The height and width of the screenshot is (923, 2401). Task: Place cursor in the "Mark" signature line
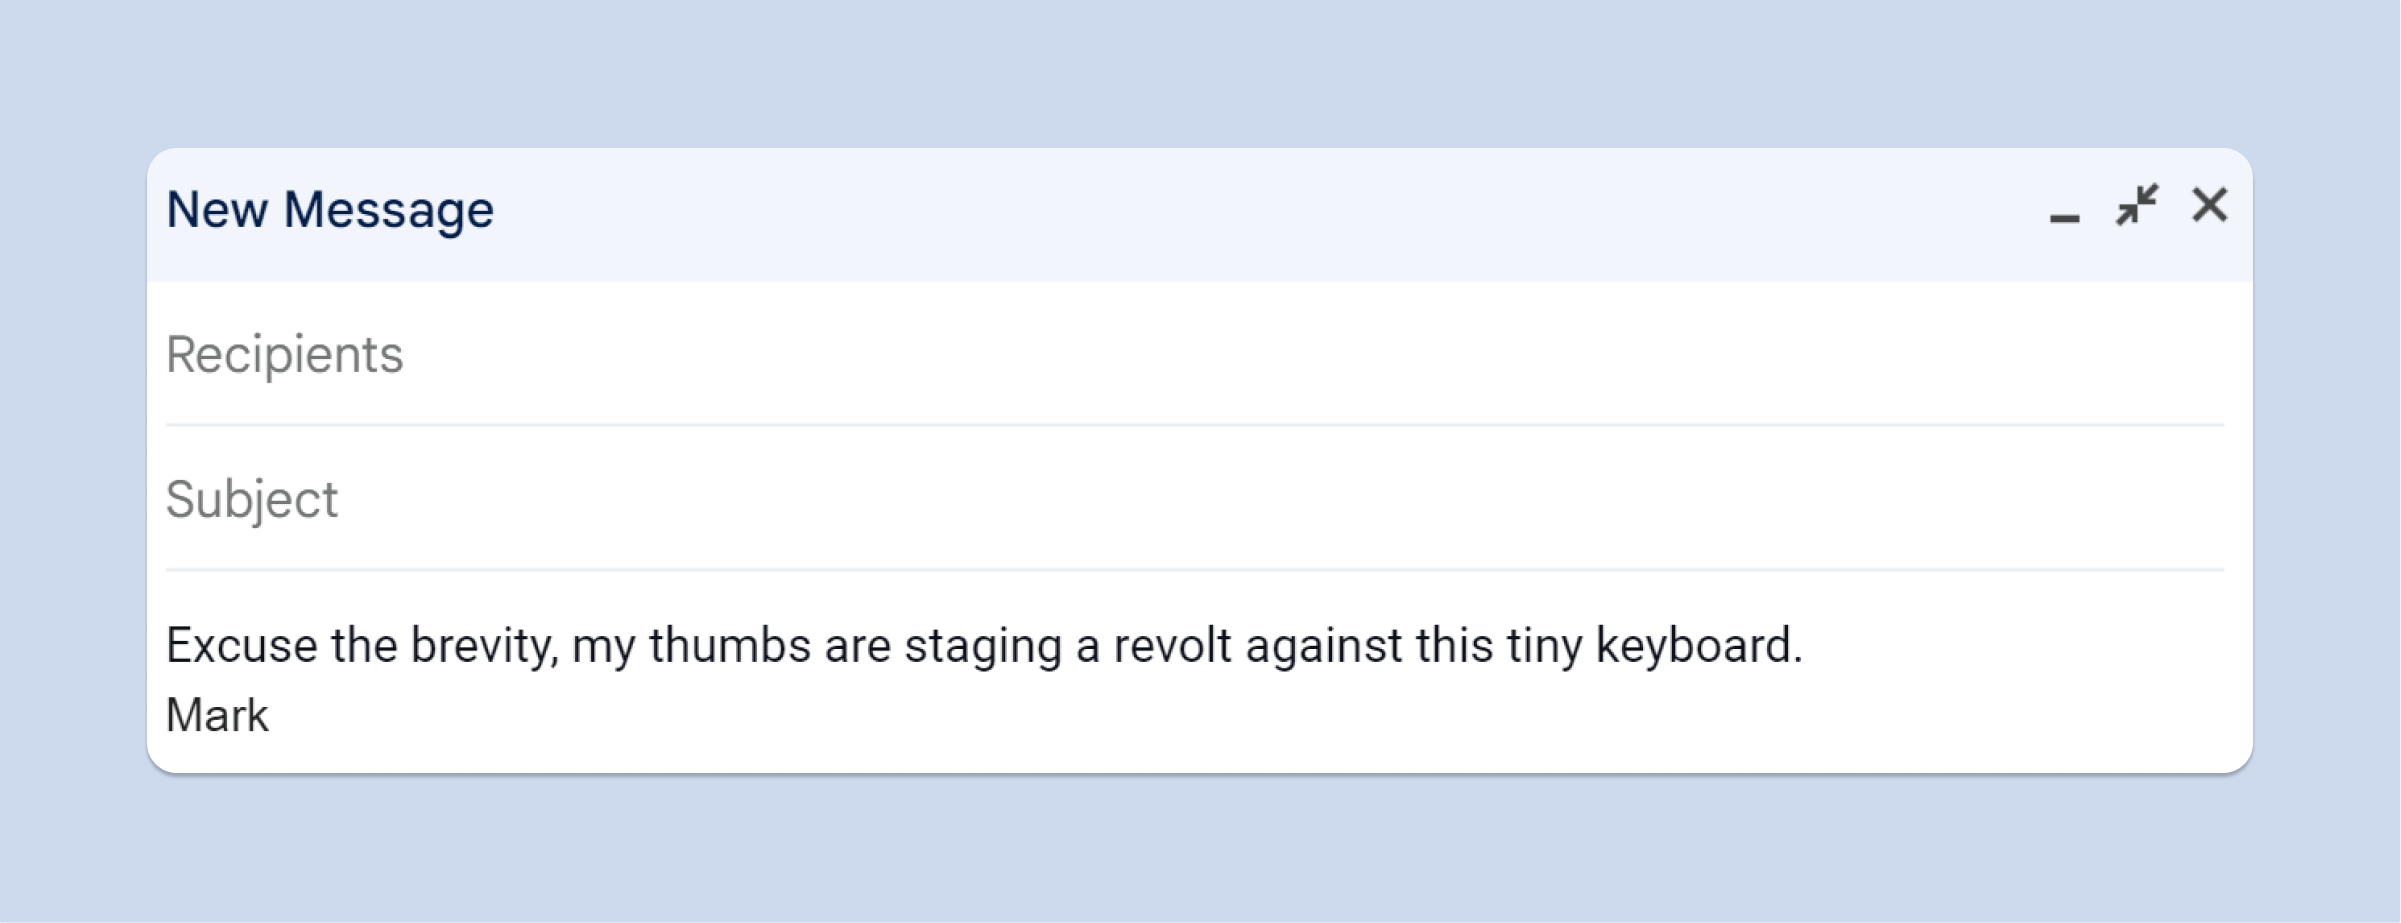coord(217,716)
